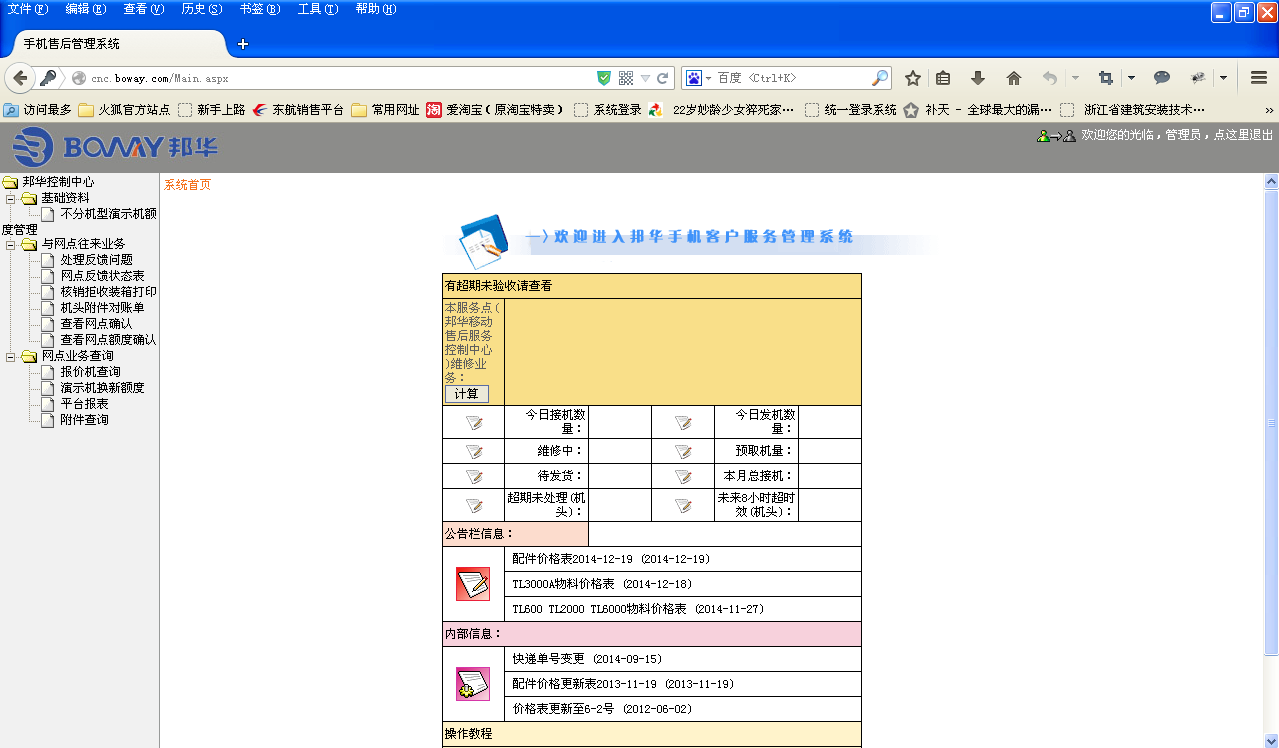Click the QR code icon in address bar

click(x=626, y=78)
